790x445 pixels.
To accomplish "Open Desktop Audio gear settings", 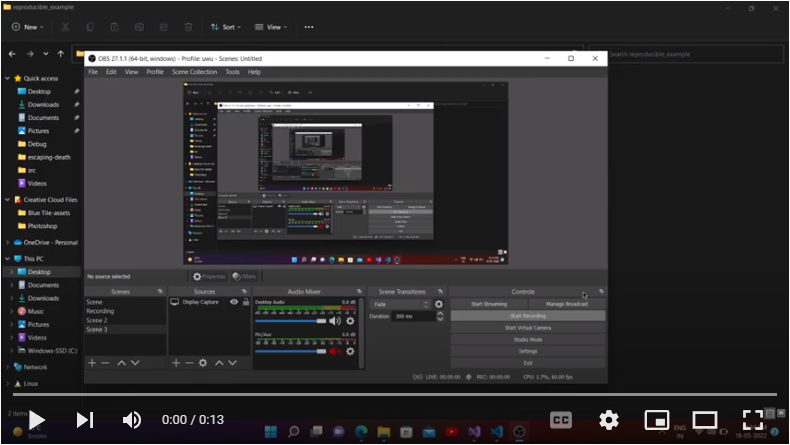I will click(350, 321).
